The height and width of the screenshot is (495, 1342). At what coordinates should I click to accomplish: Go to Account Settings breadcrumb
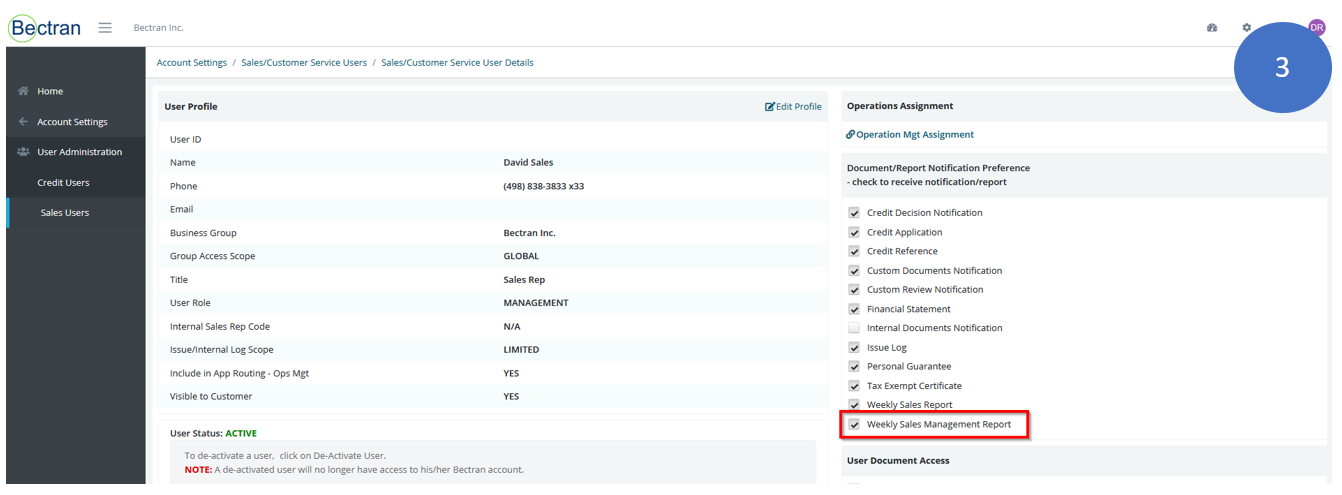pyautogui.click(x=192, y=63)
